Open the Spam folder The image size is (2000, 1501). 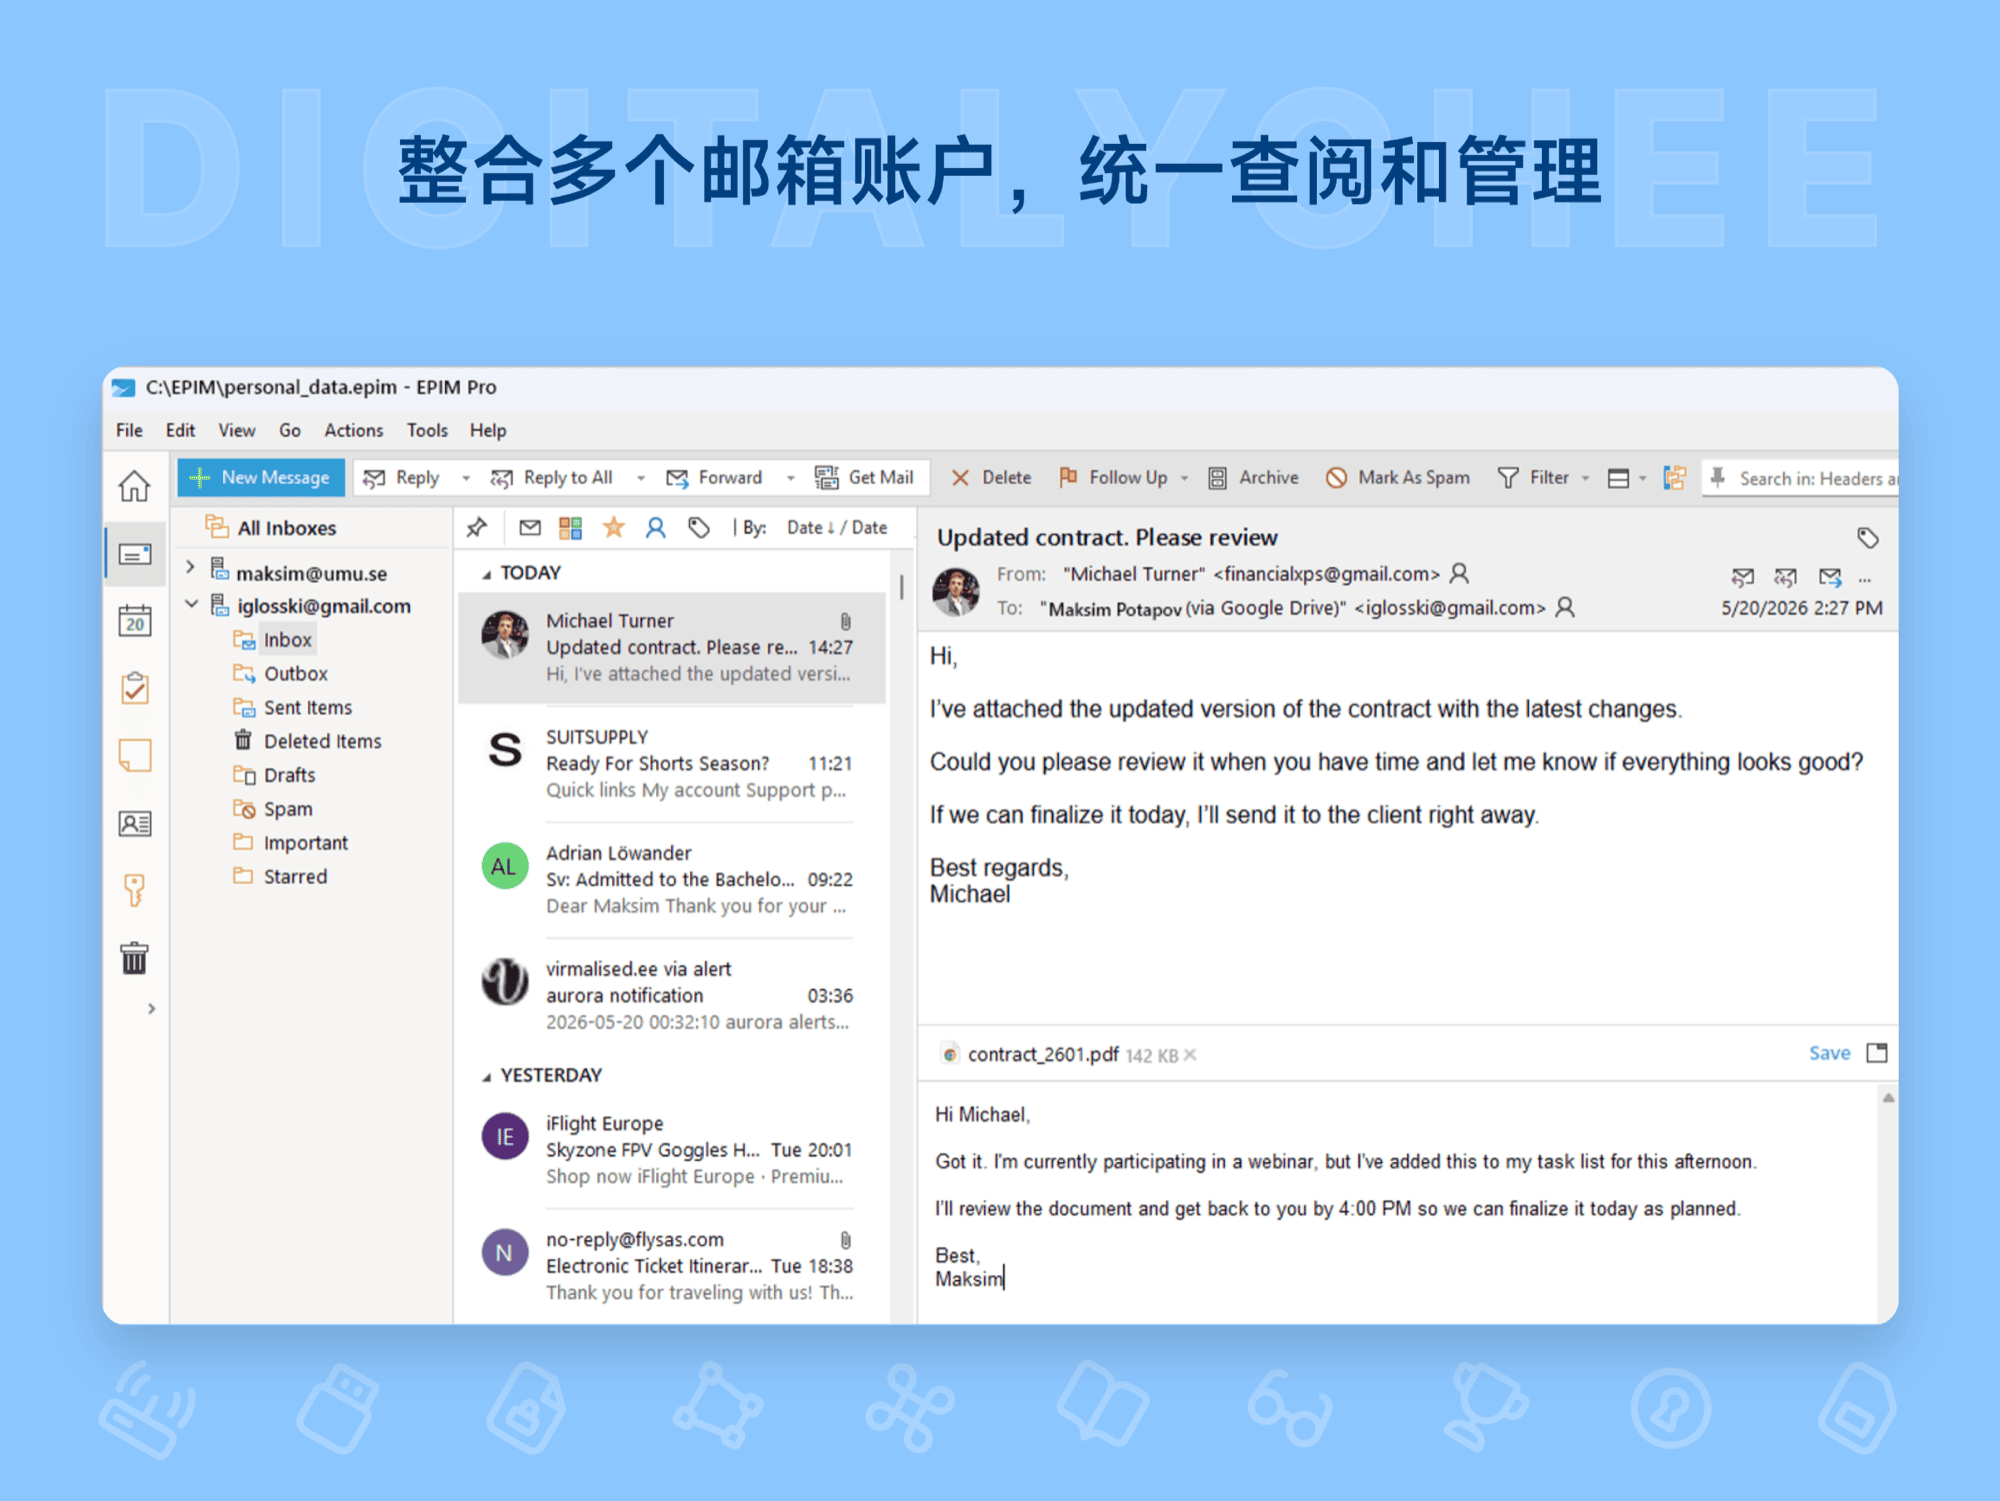[273, 809]
